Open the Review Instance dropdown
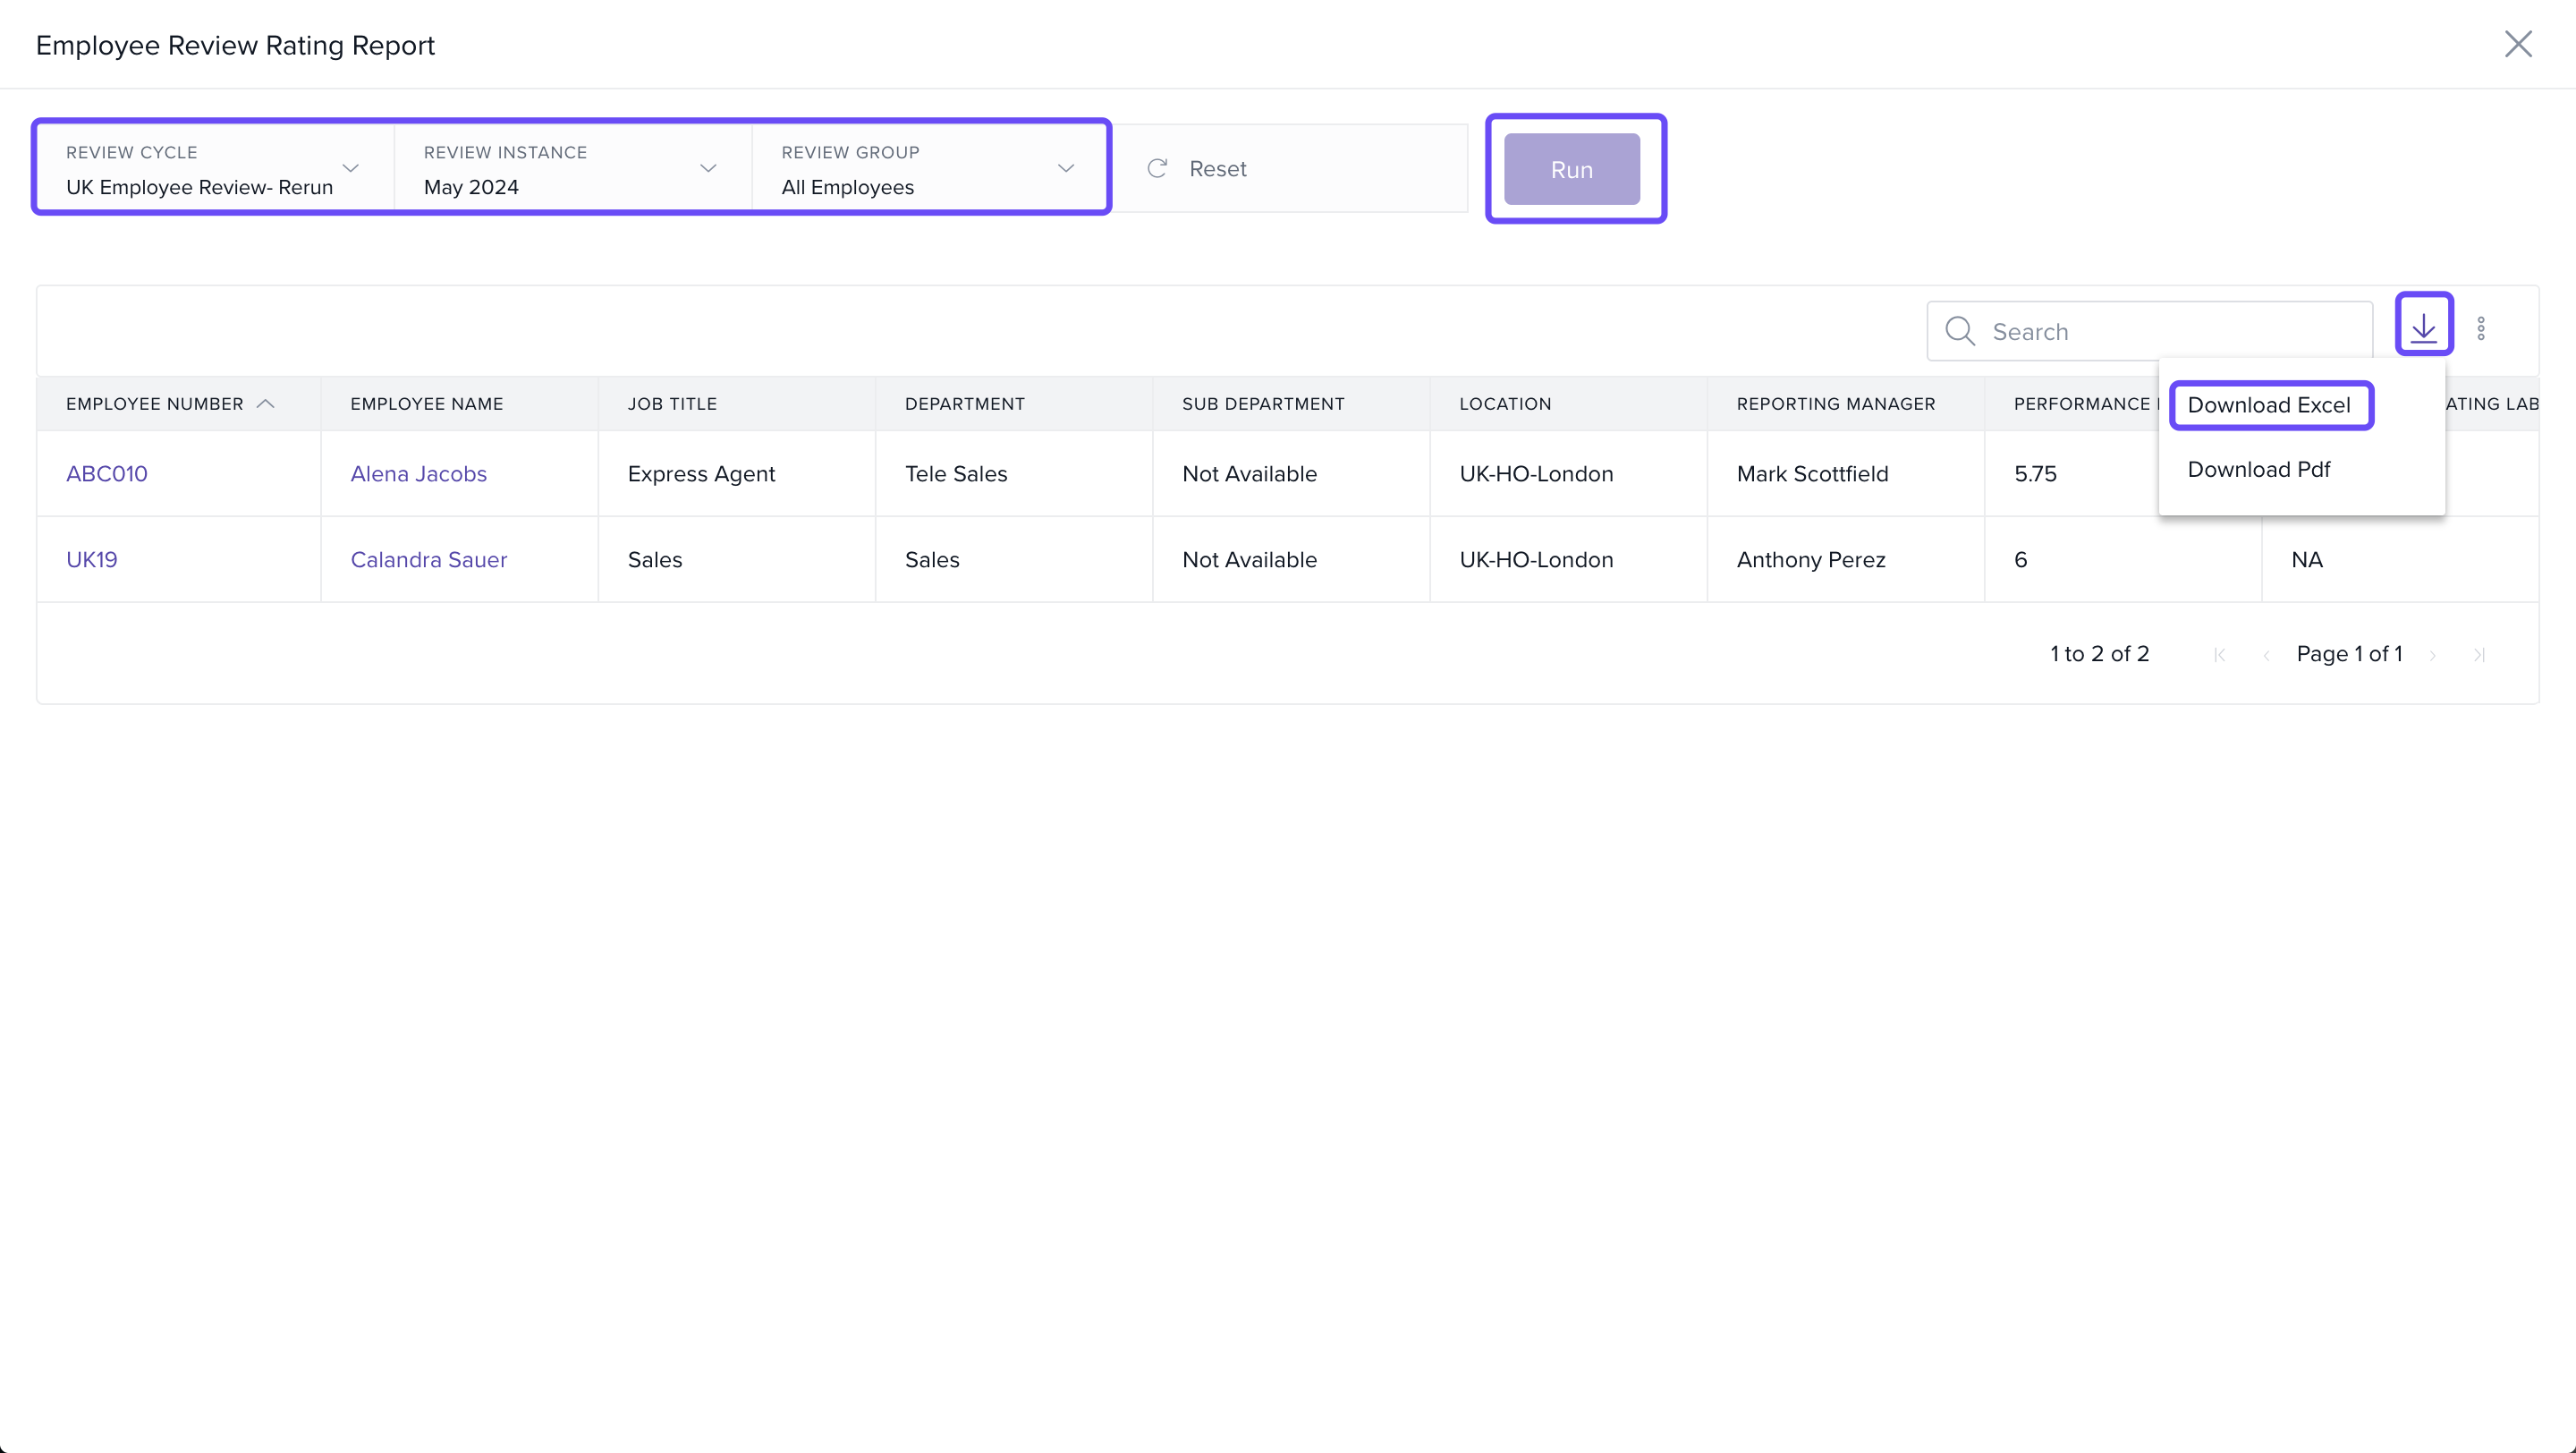This screenshot has height=1453, width=2576. pyautogui.click(x=708, y=168)
